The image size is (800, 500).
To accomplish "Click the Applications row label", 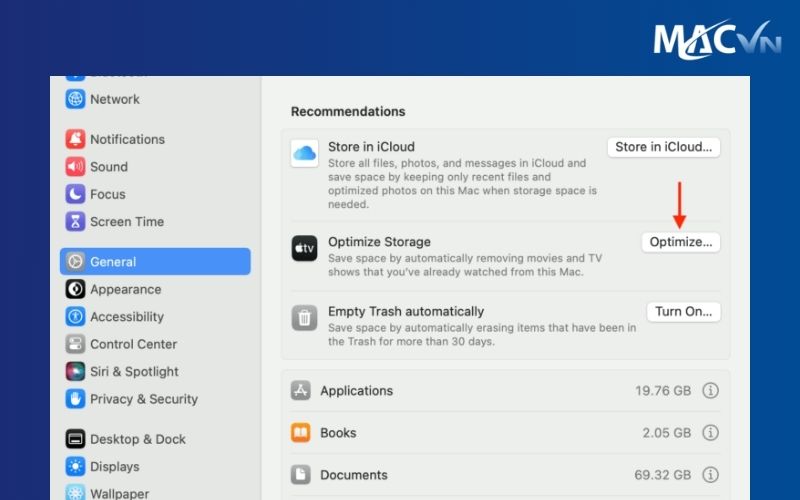I will click(x=357, y=391).
